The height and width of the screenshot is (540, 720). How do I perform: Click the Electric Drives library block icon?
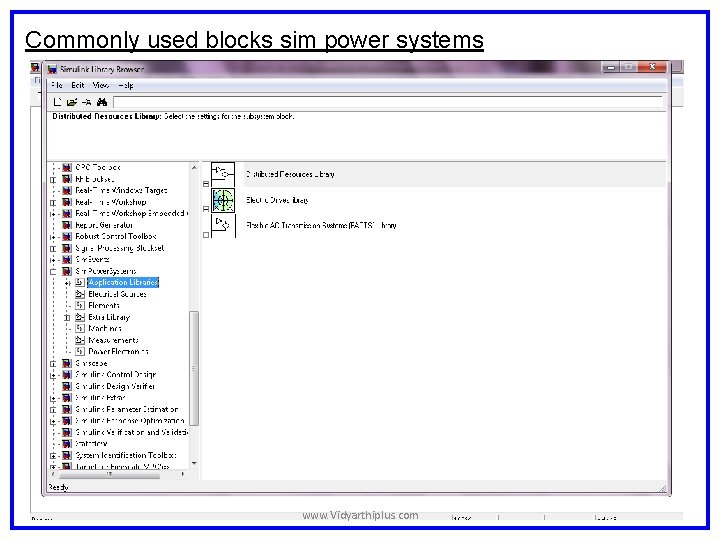tap(223, 200)
